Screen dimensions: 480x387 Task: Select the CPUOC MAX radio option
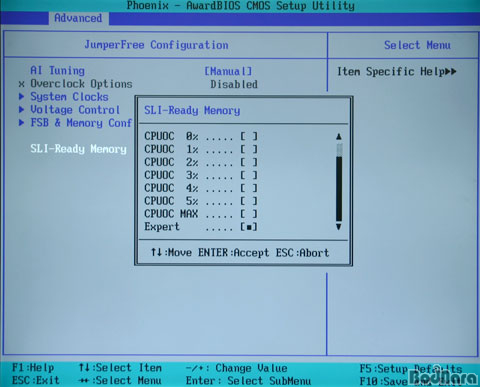[x=249, y=214]
